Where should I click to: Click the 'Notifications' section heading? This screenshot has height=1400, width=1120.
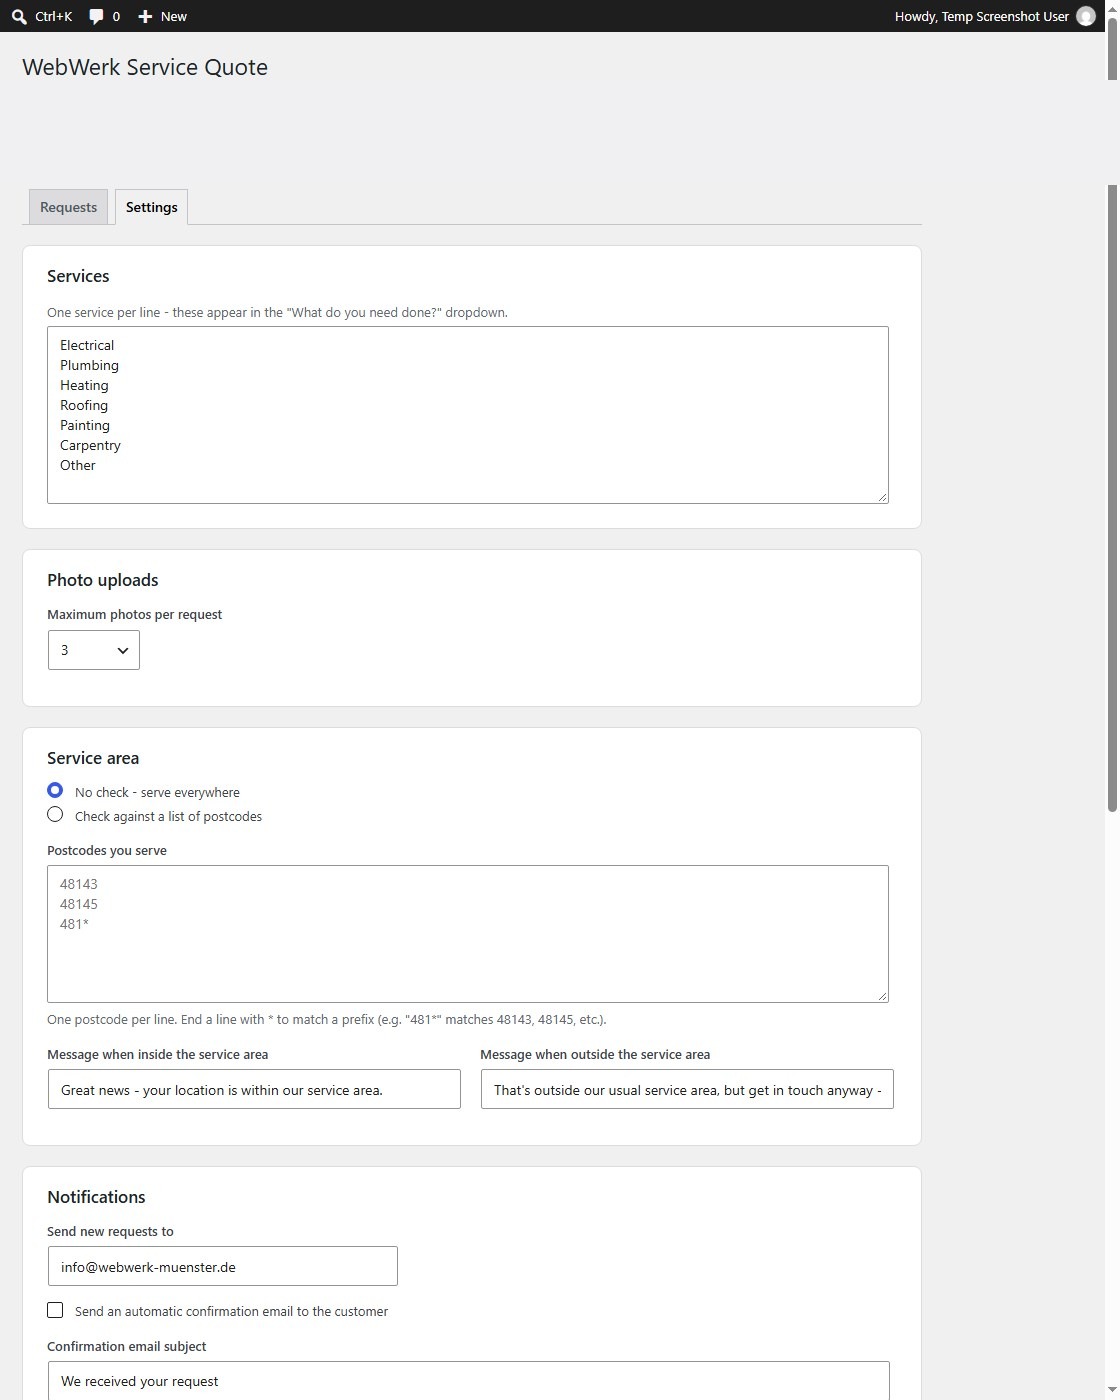pyautogui.click(x=96, y=1197)
